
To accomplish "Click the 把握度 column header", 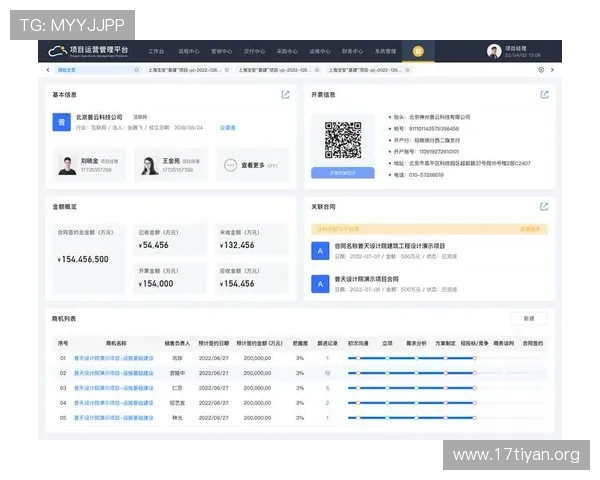I will [x=300, y=343].
